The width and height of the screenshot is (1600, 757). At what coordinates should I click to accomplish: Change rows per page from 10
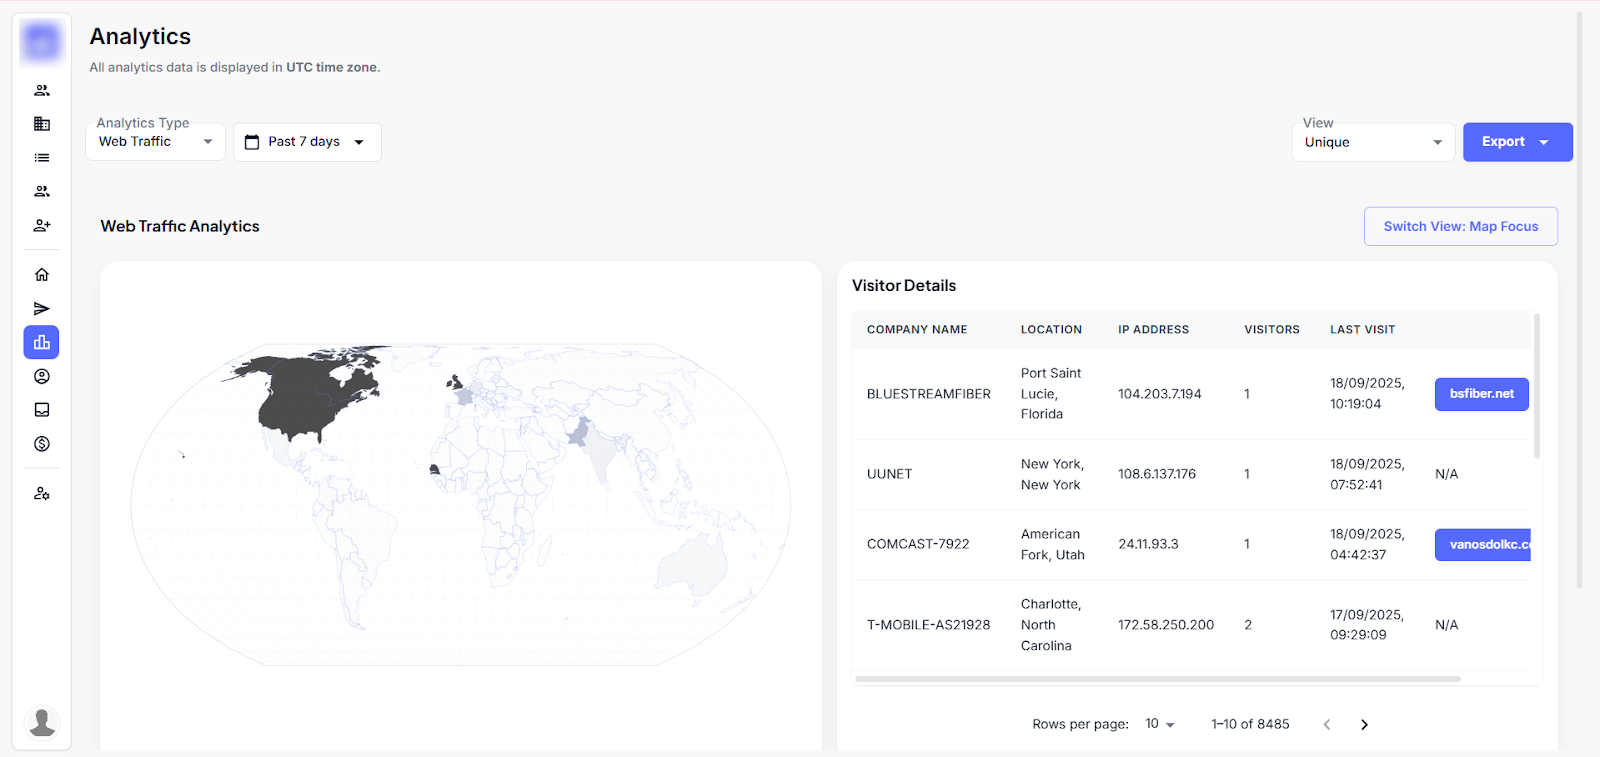[x=1160, y=724]
